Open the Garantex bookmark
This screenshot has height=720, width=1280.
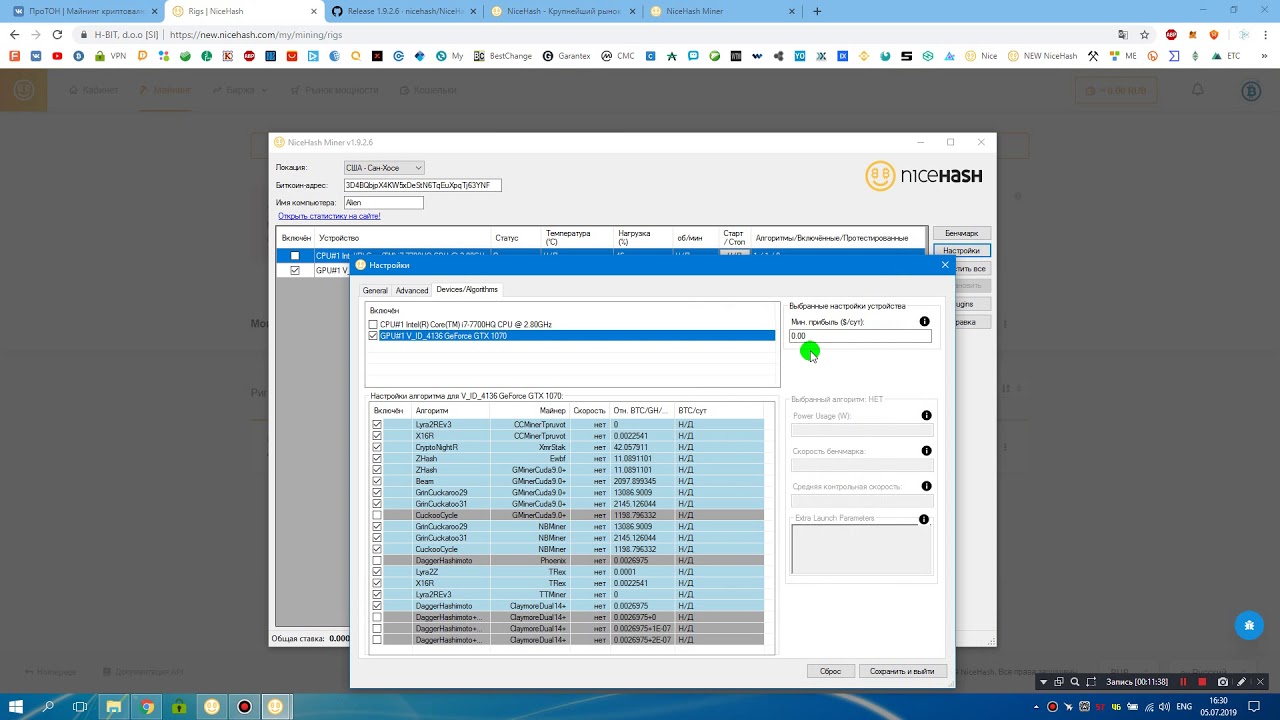[566, 56]
